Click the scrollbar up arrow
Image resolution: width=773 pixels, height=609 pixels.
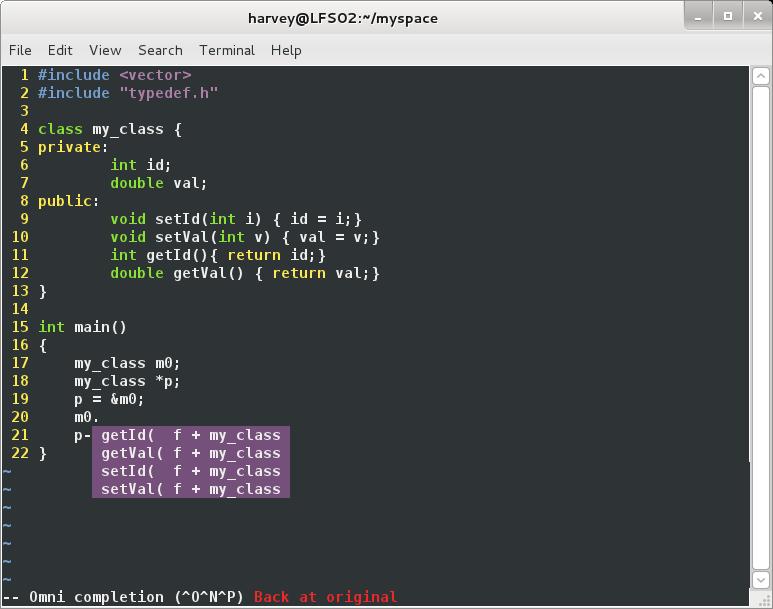760,76
